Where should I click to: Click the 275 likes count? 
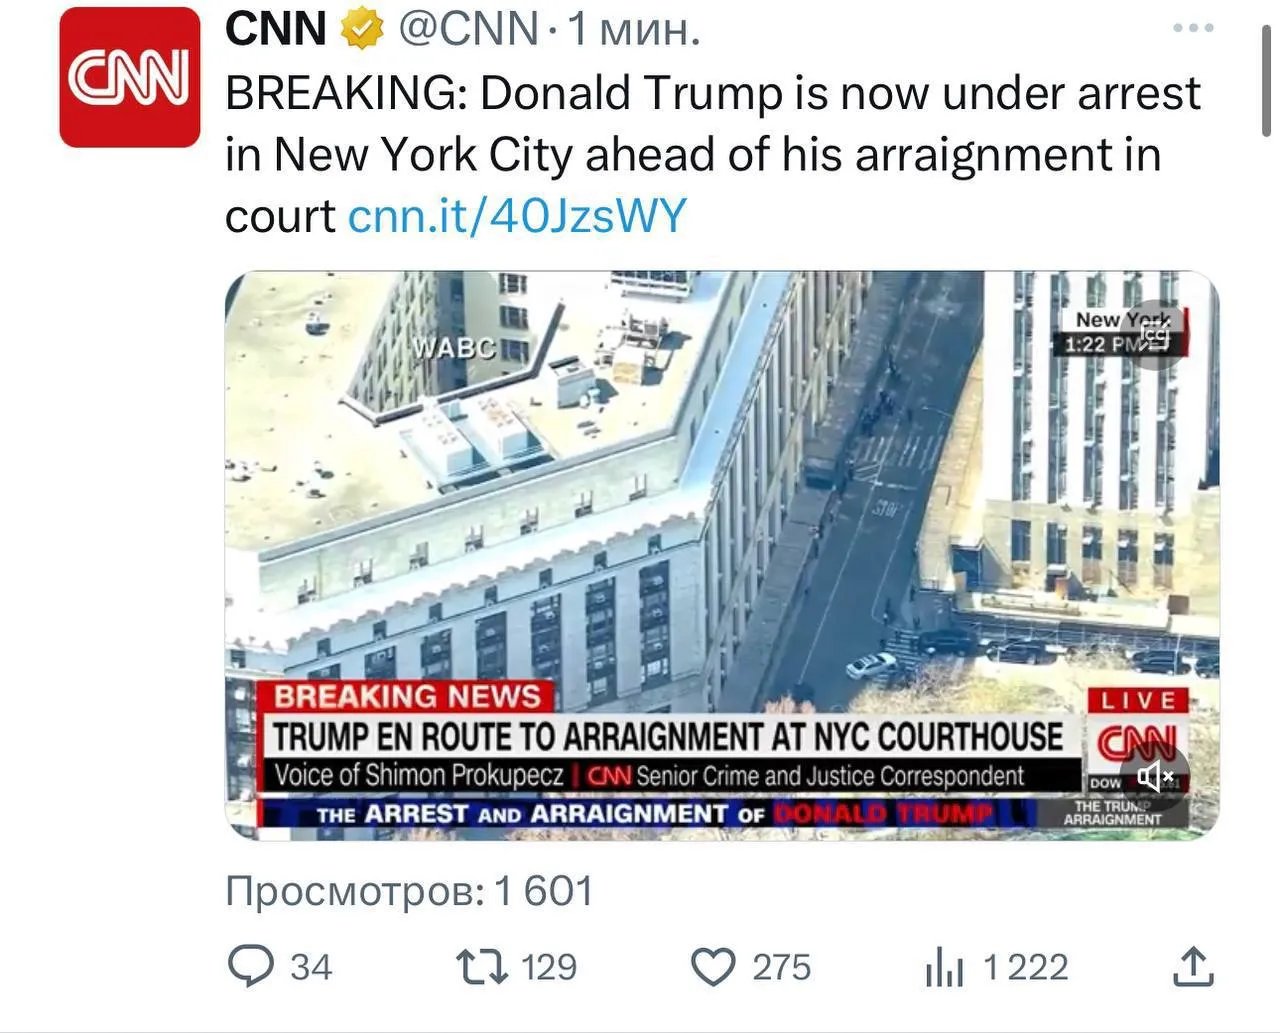pyautogui.click(x=781, y=967)
